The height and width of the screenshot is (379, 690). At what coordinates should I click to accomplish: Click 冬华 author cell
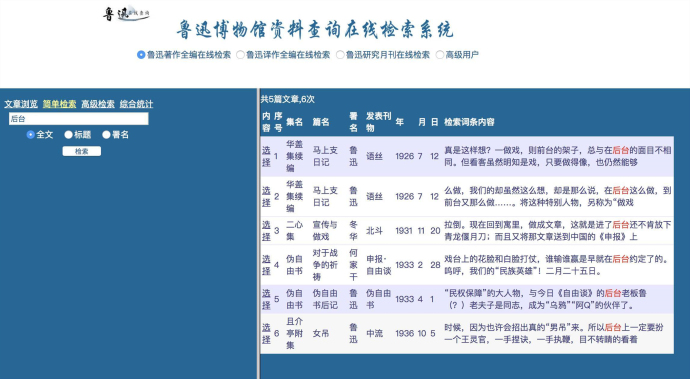point(353,231)
